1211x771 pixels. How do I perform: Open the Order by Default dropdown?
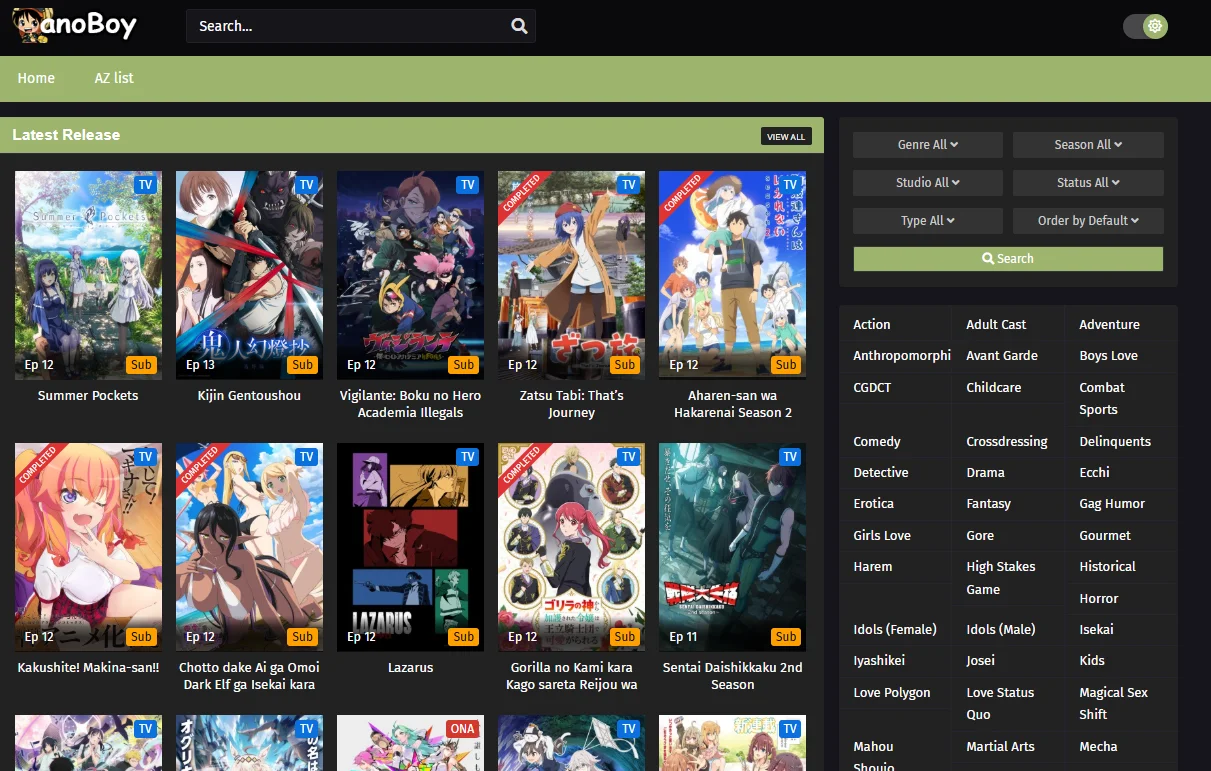1088,221
